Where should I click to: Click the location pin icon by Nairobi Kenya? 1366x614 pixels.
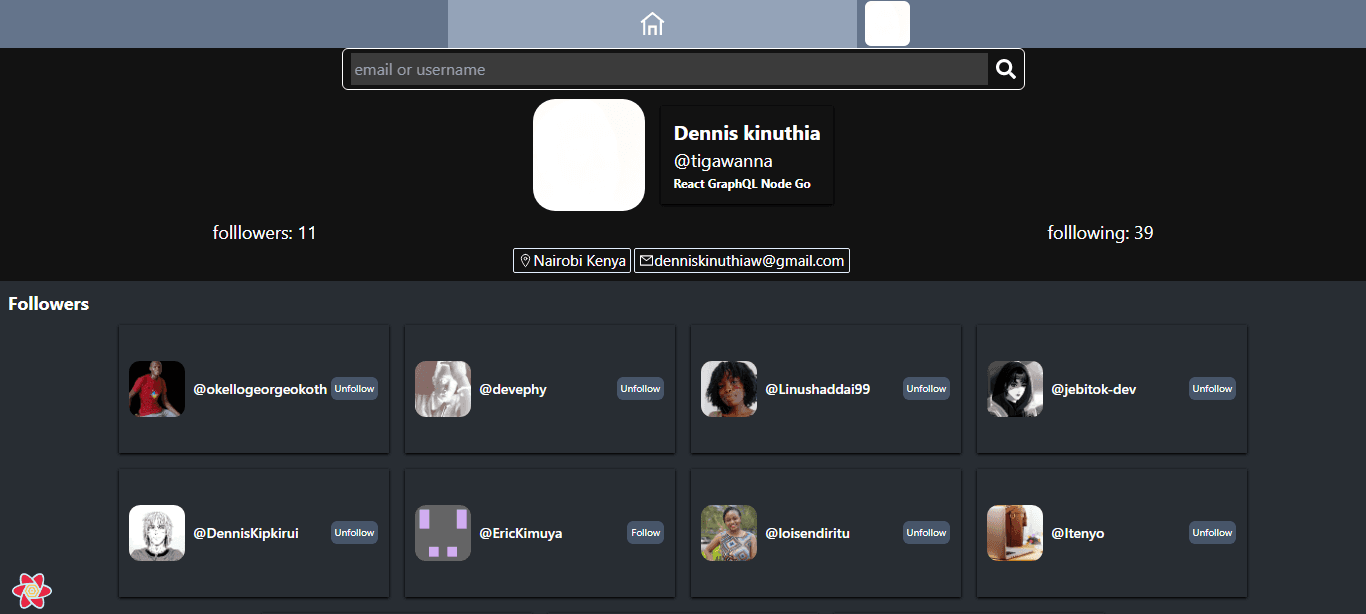(x=525, y=261)
